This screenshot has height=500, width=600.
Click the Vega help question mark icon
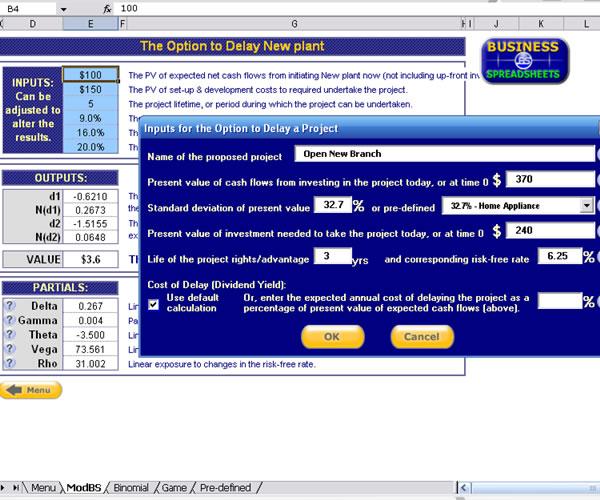point(9,350)
